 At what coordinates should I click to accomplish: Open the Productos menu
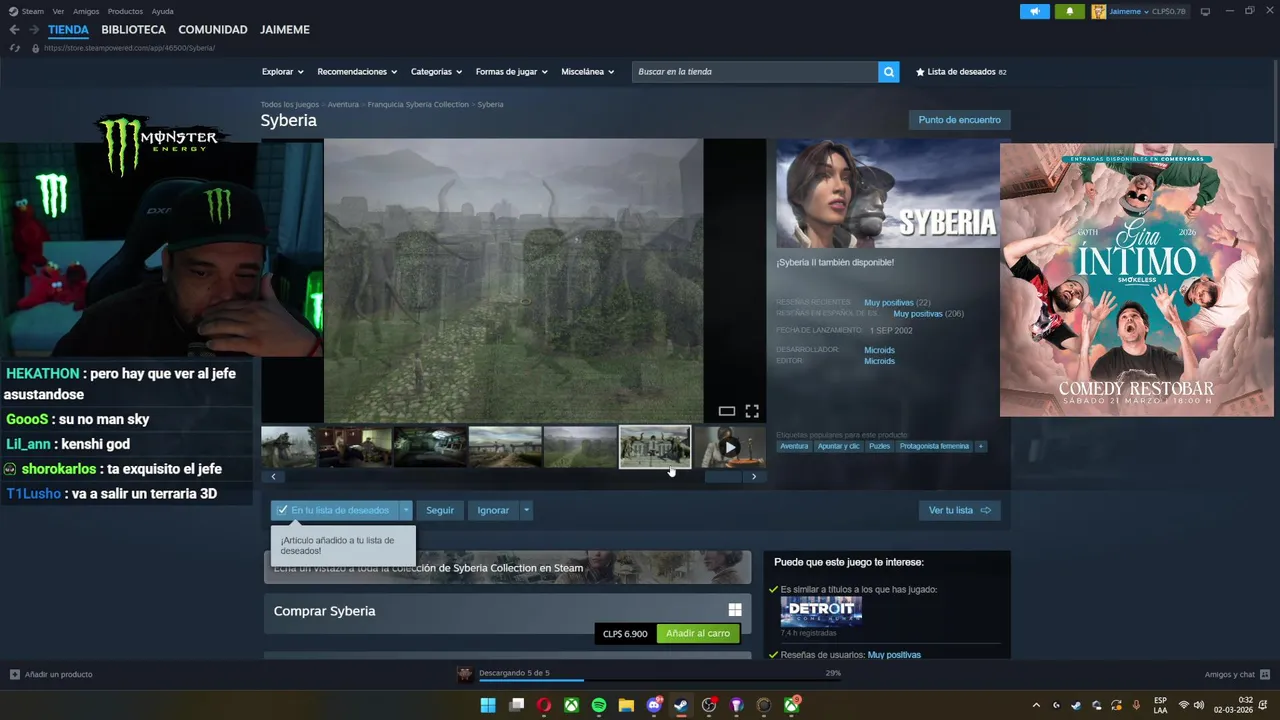point(125,11)
